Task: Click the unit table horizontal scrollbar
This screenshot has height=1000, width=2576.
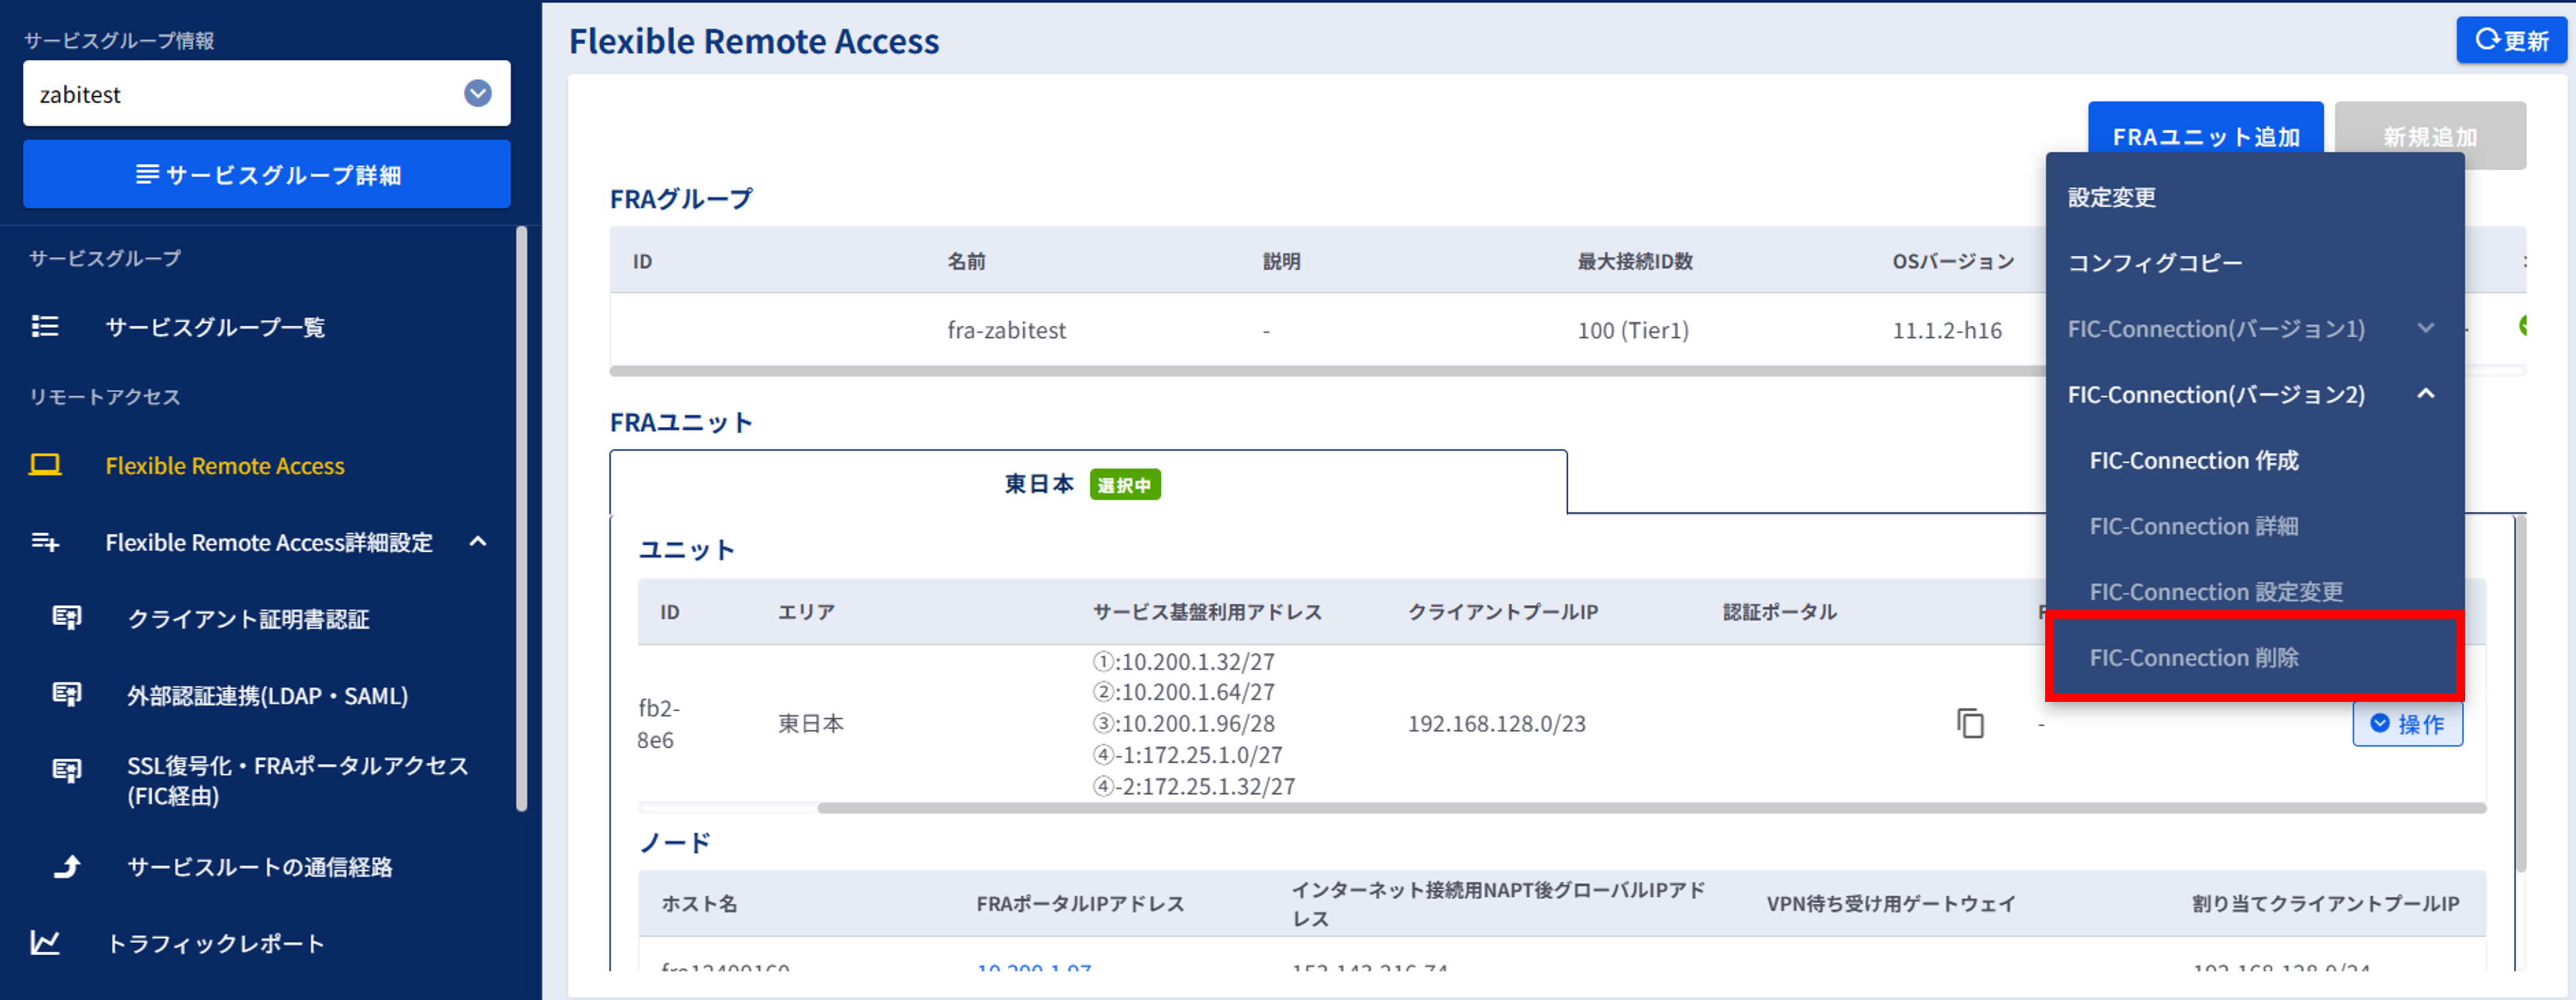Action: [1650, 808]
